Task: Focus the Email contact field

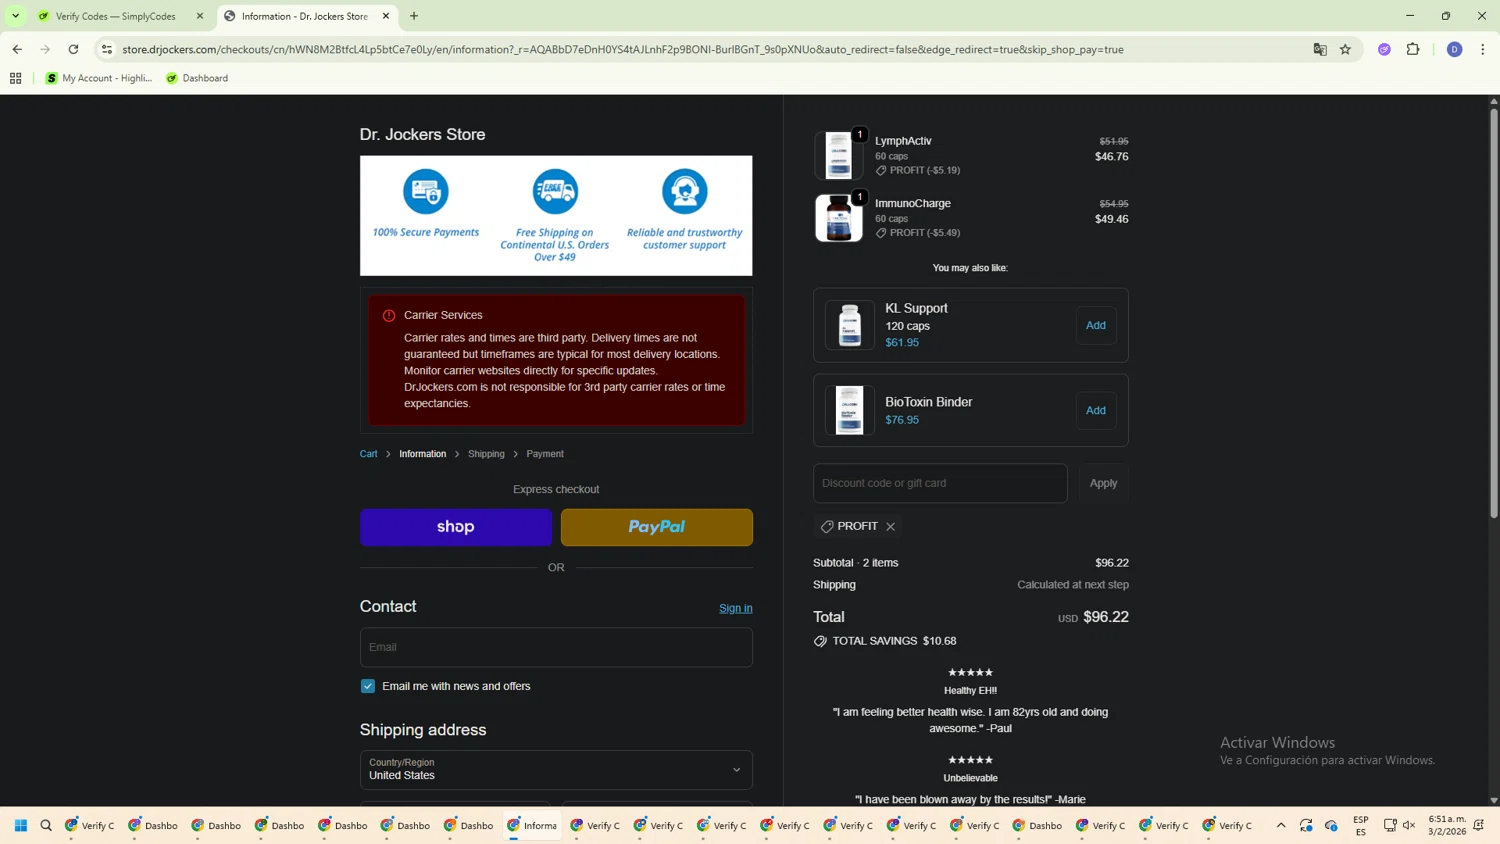Action: click(x=556, y=647)
